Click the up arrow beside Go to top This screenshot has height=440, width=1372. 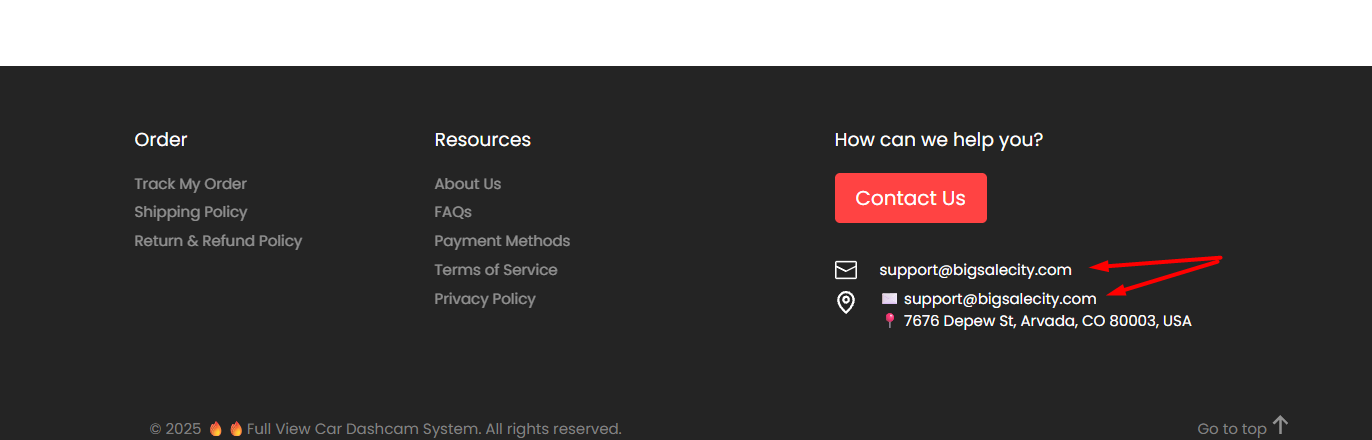(x=1280, y=425)
